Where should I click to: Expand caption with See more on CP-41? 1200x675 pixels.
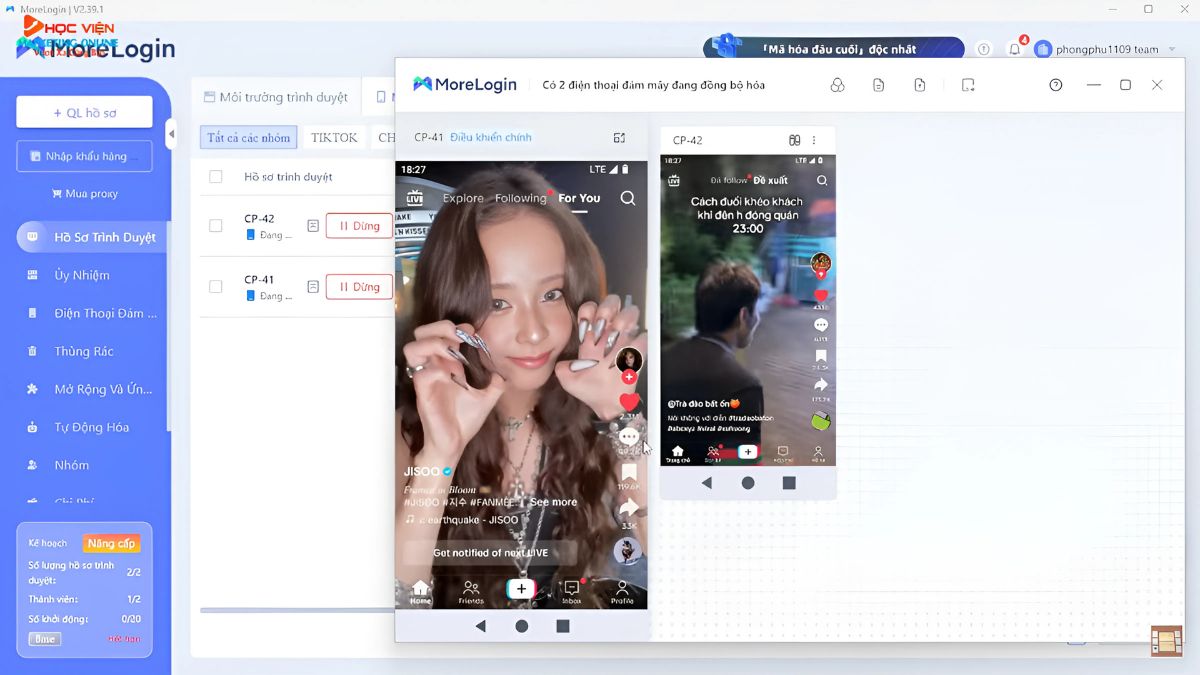tap(553, 502)
